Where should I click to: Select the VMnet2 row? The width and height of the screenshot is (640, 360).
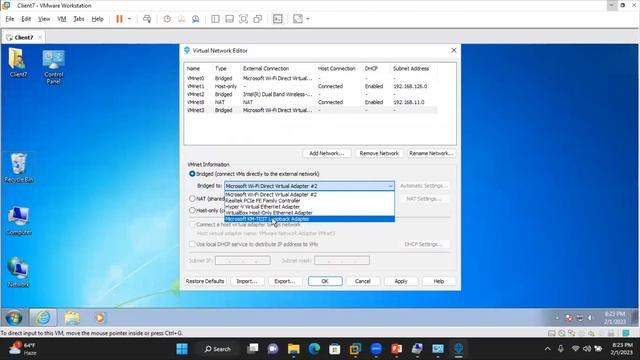point(311,94)
